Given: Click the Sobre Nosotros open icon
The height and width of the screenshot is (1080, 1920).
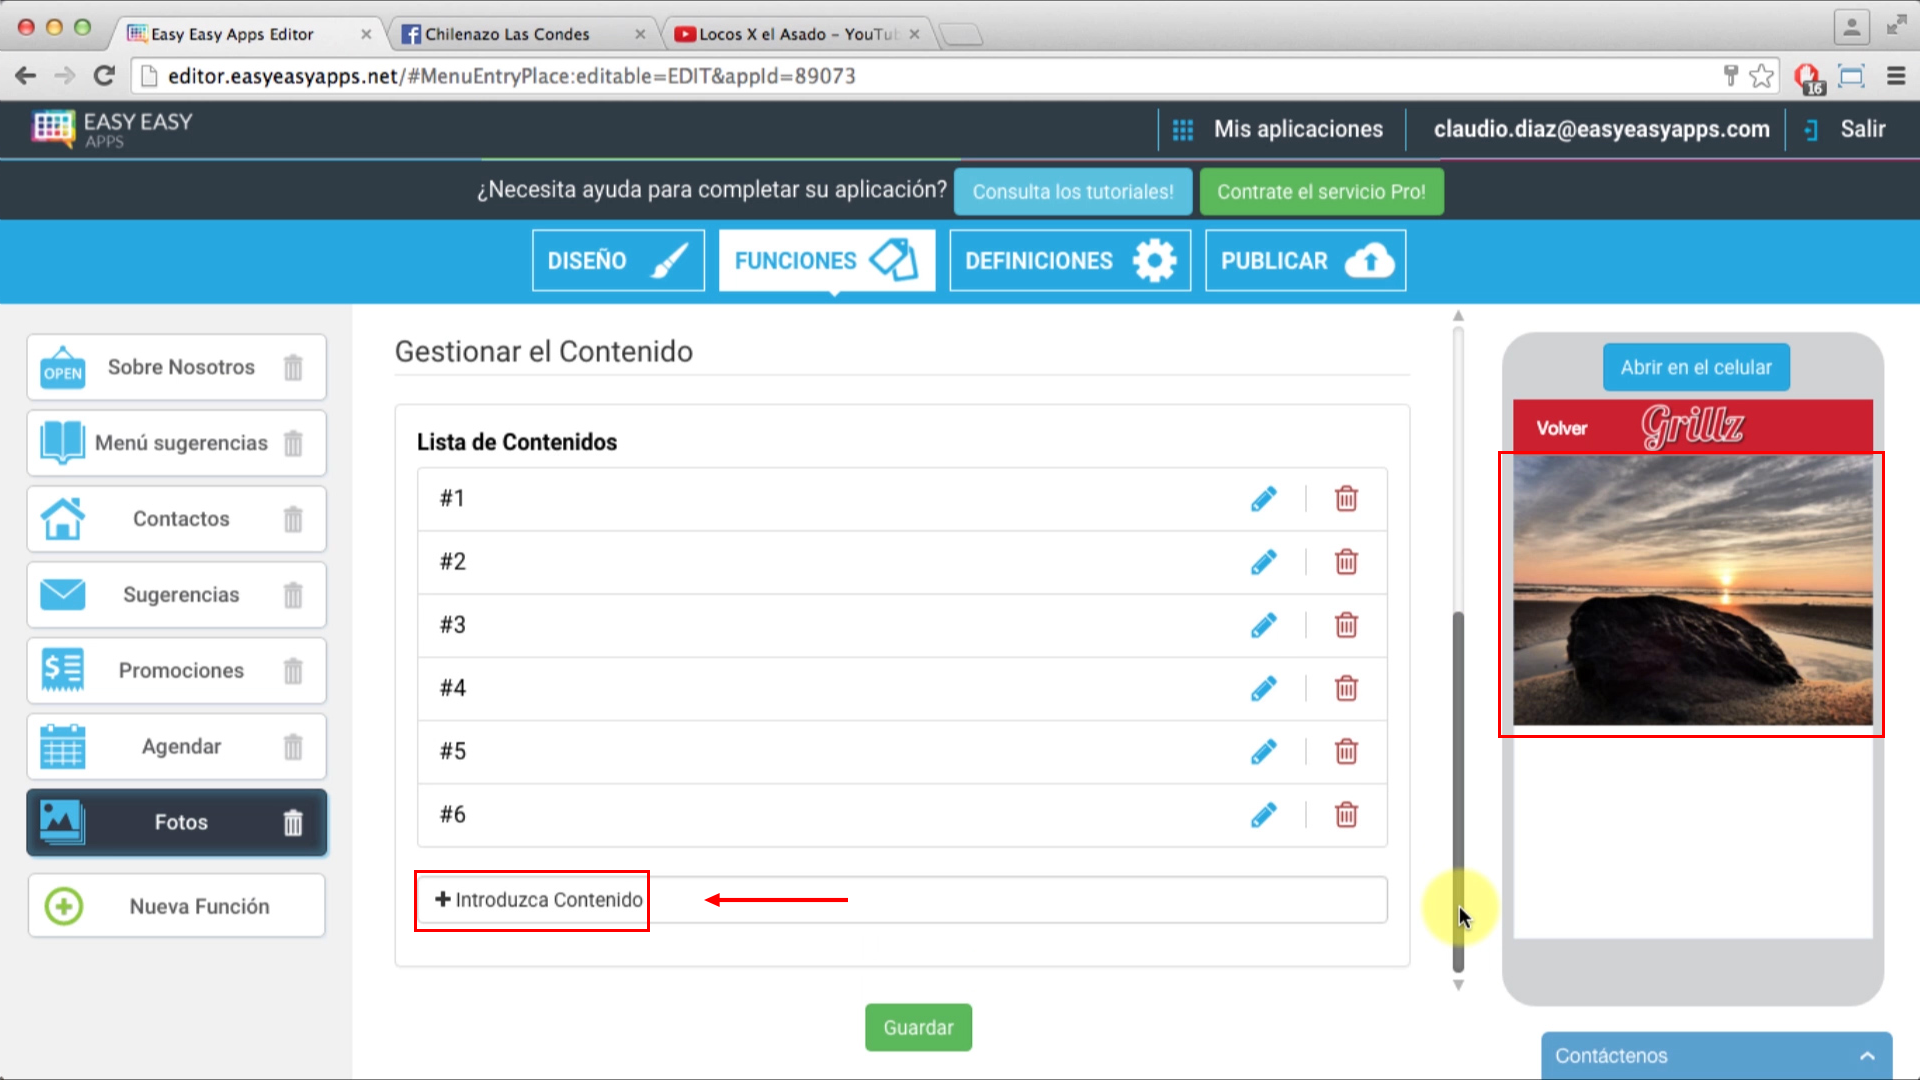Looking at the screenshot, I should coord(62,367).
